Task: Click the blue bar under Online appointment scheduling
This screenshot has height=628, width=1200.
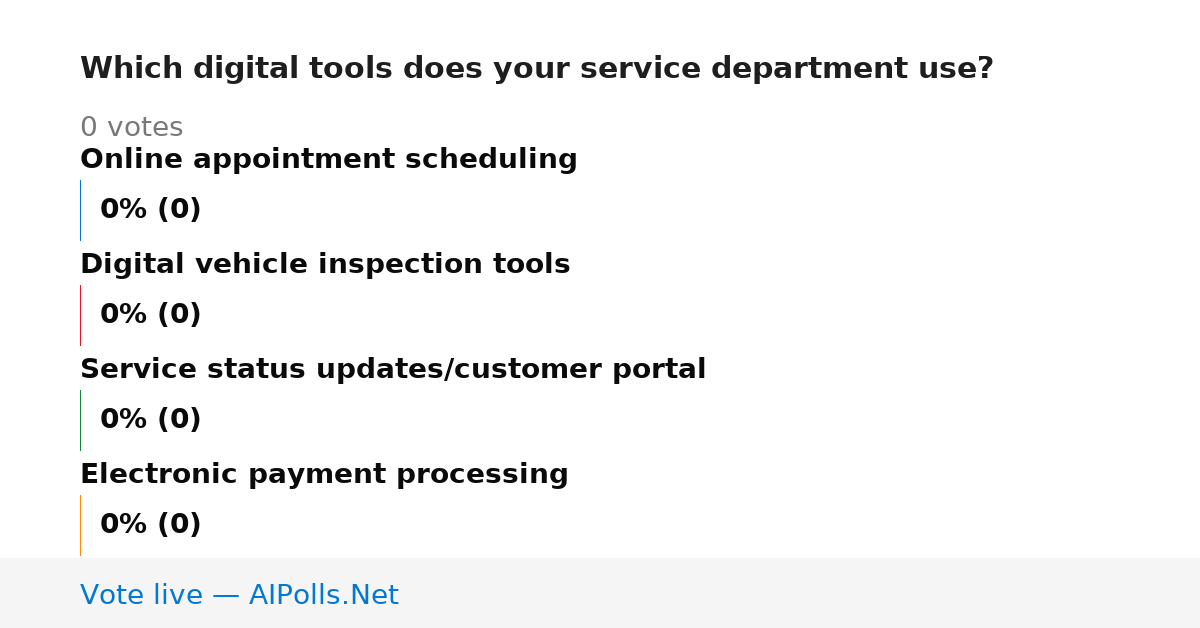Action: 80,210
